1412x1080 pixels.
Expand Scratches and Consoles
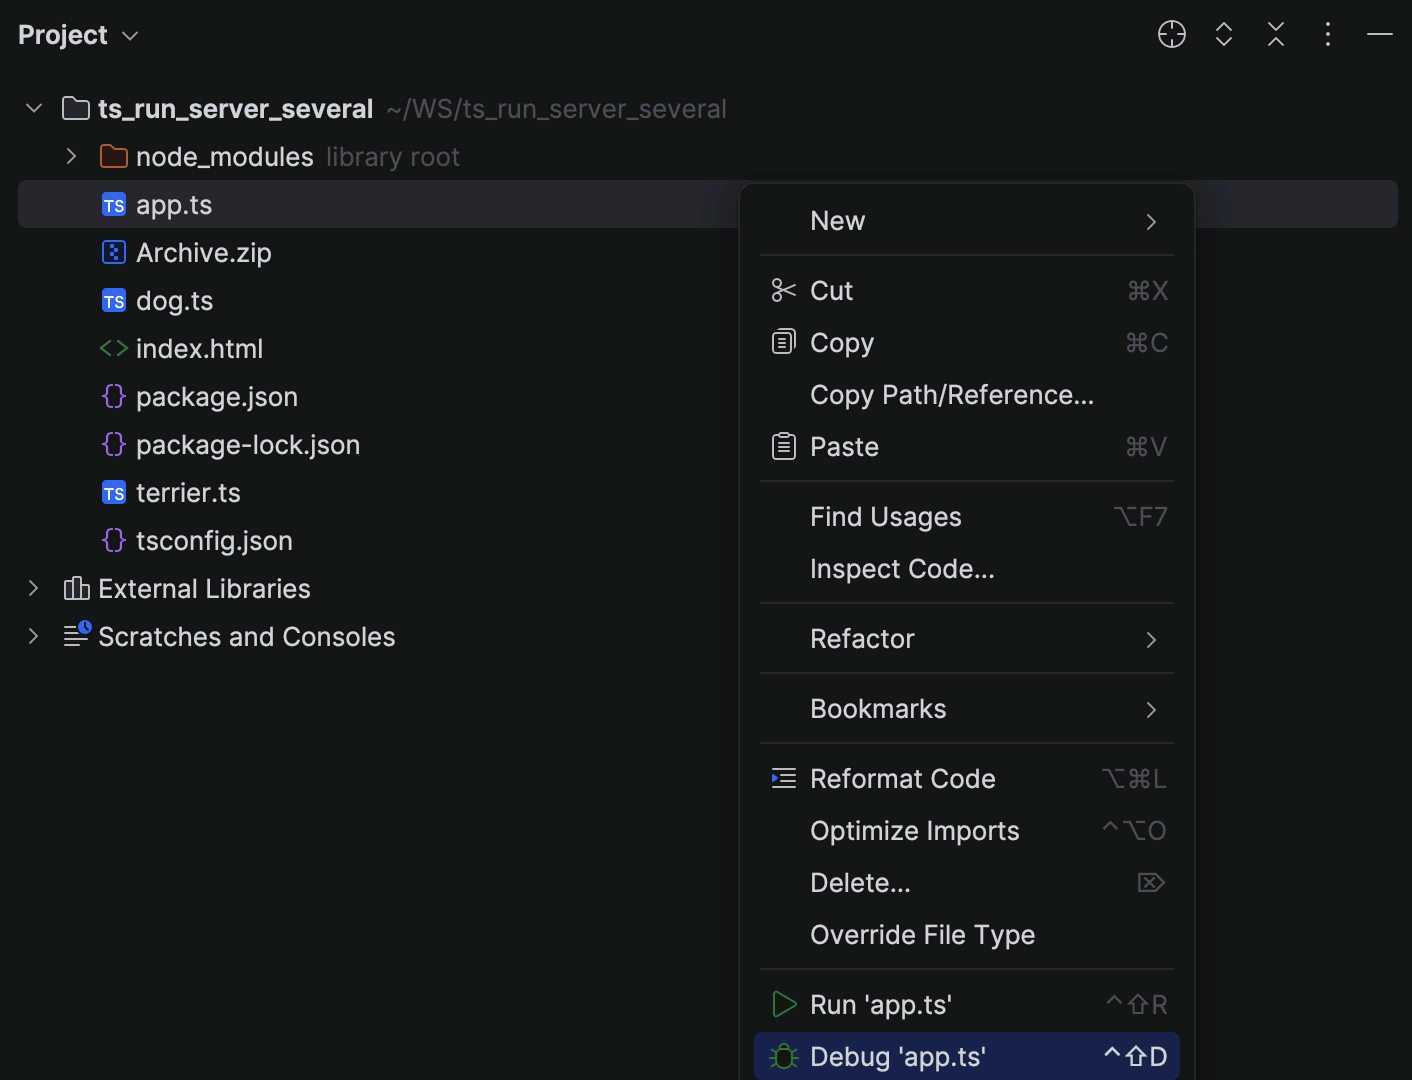click(x=33, y=636)
